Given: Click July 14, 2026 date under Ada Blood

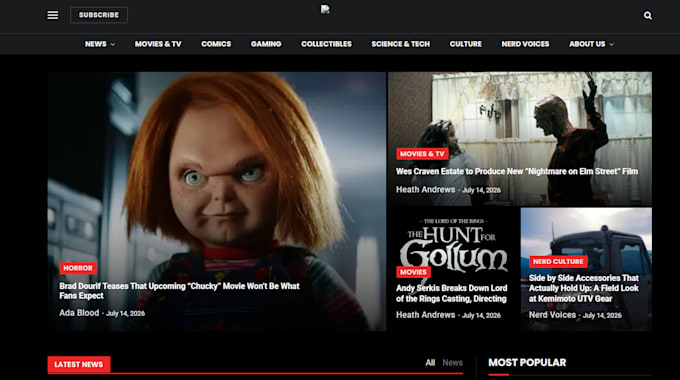Looking at the screenshot, I should point(126,313).
